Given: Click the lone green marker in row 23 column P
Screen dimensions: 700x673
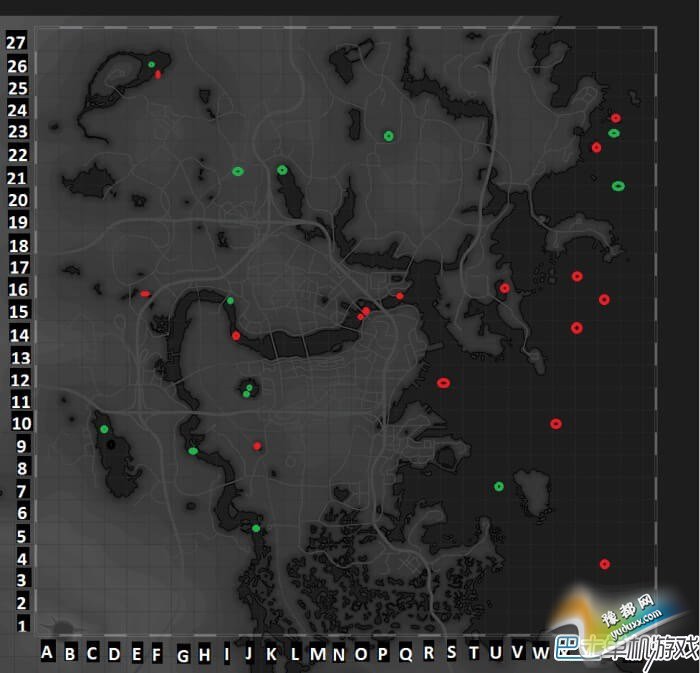Looking at the screenshot, I should tap(388, 136).
